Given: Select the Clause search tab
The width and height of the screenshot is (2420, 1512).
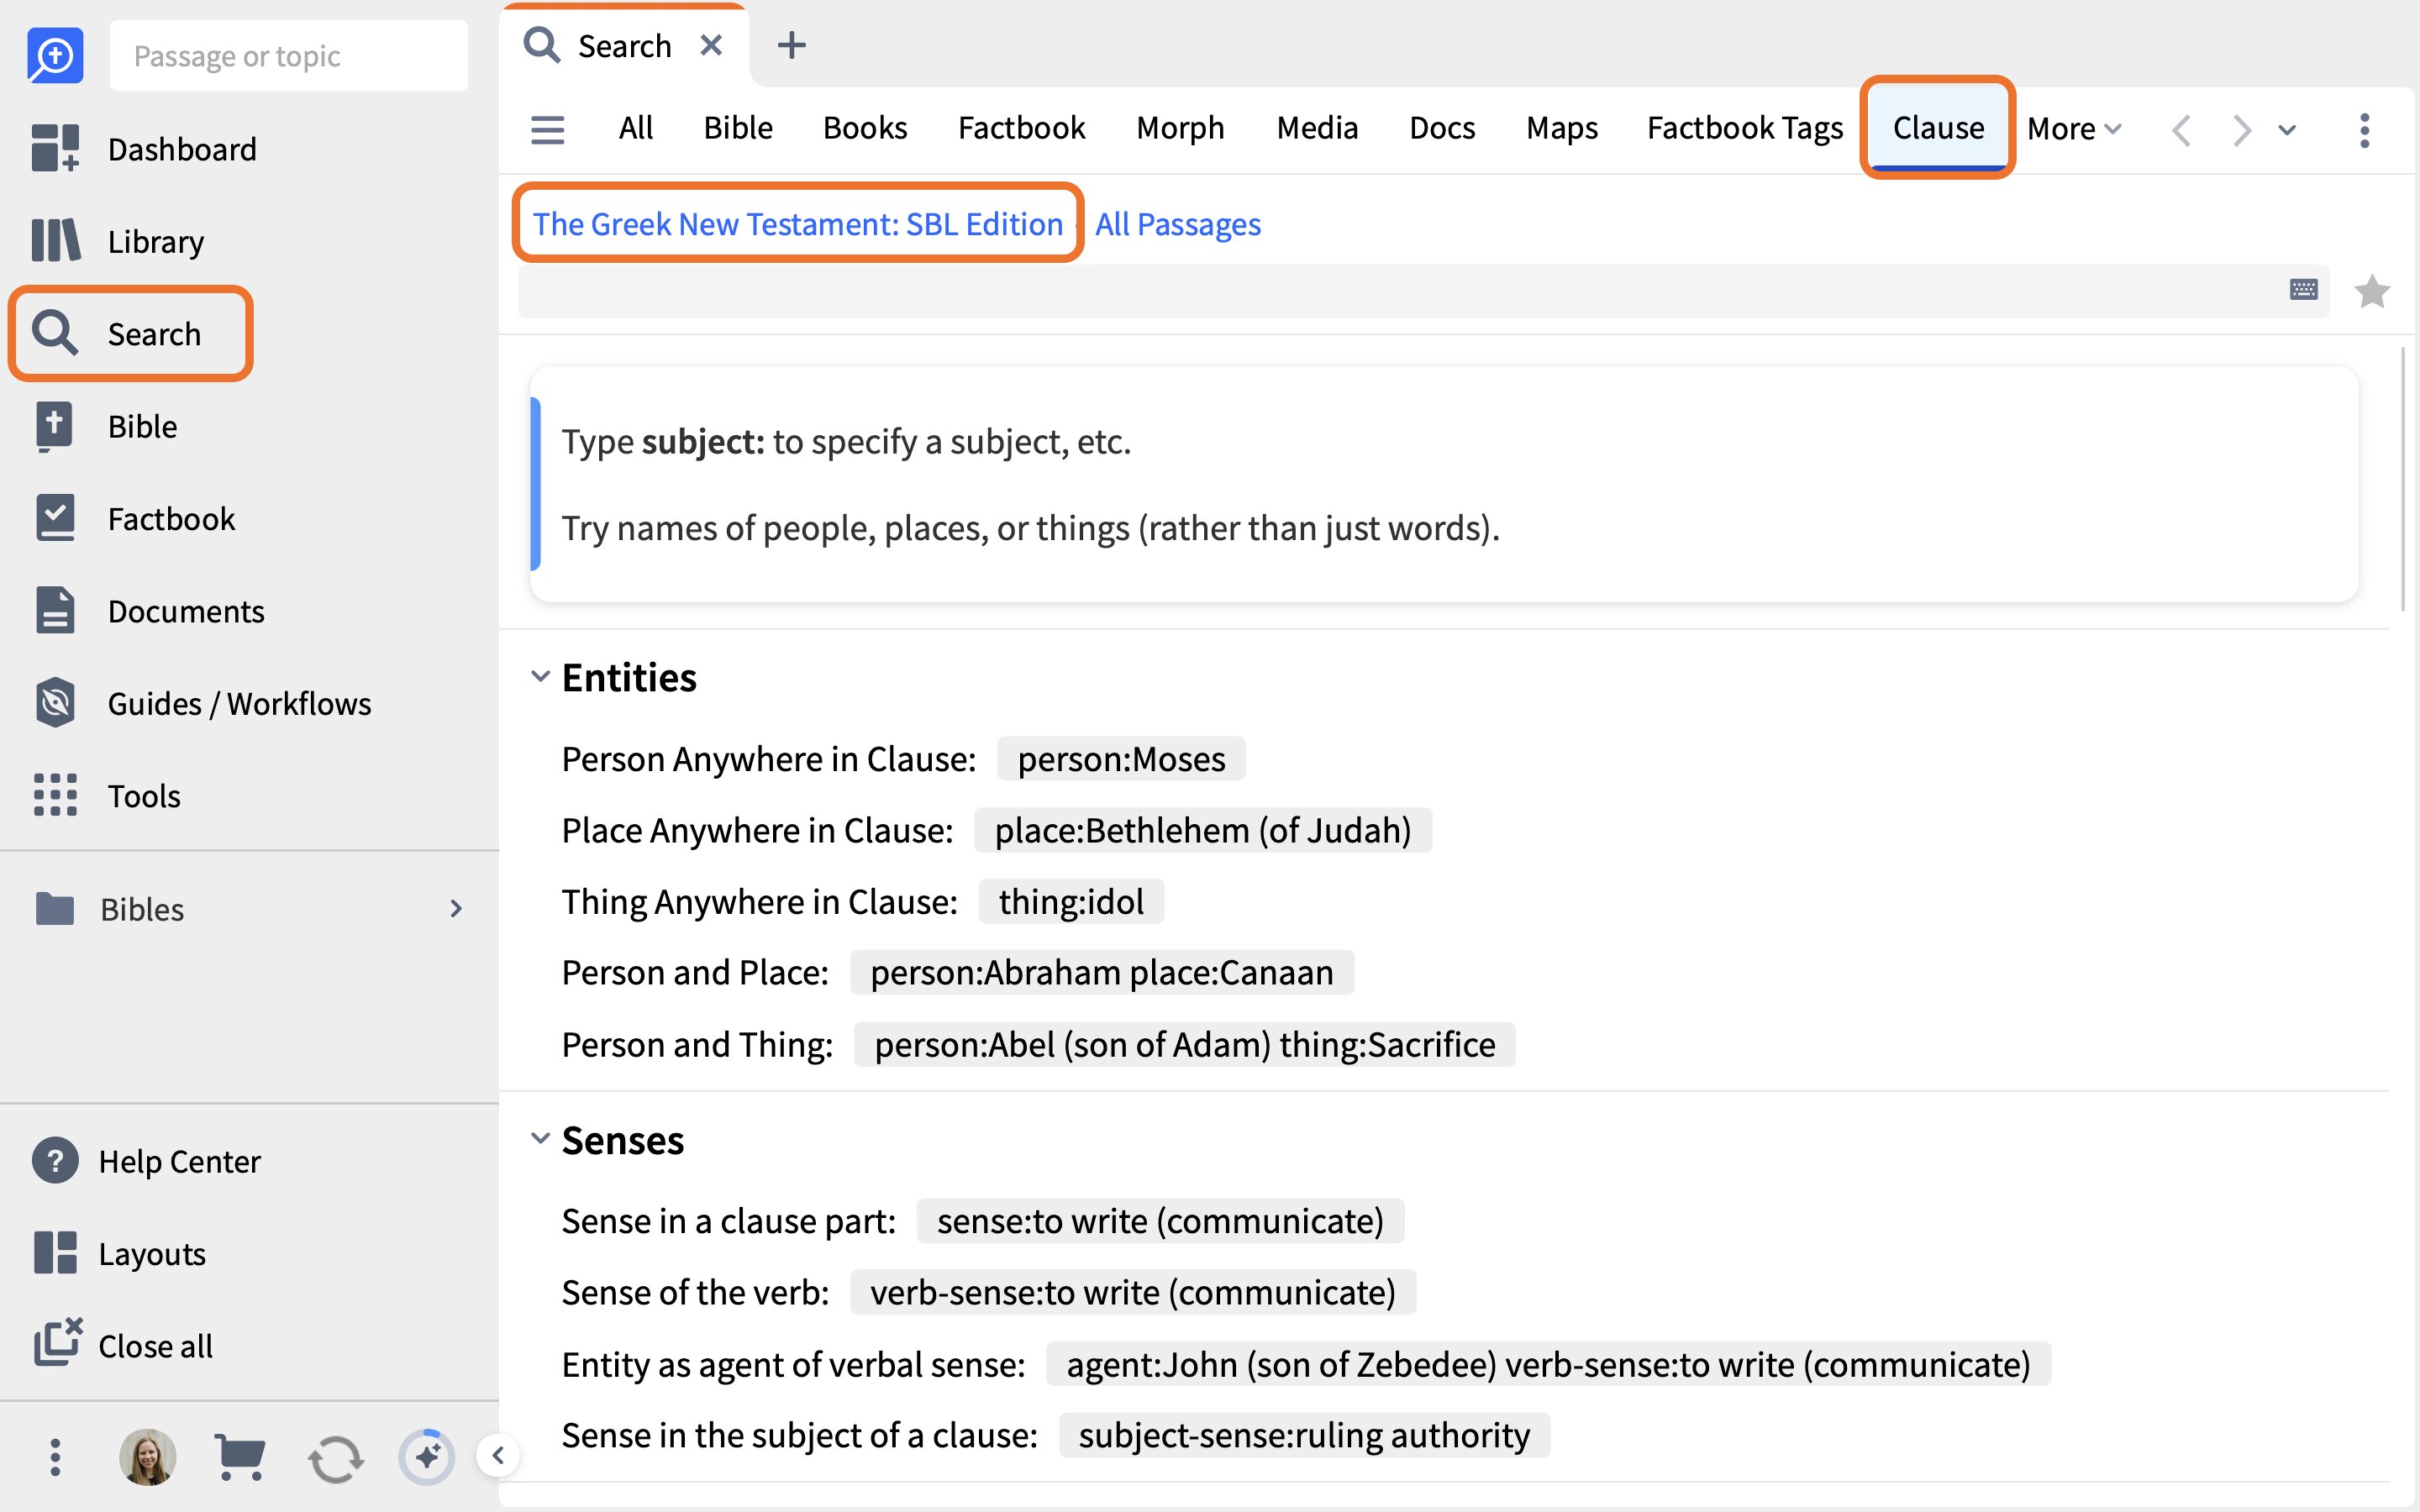Looking at the screenshot, I should 1938,128.
